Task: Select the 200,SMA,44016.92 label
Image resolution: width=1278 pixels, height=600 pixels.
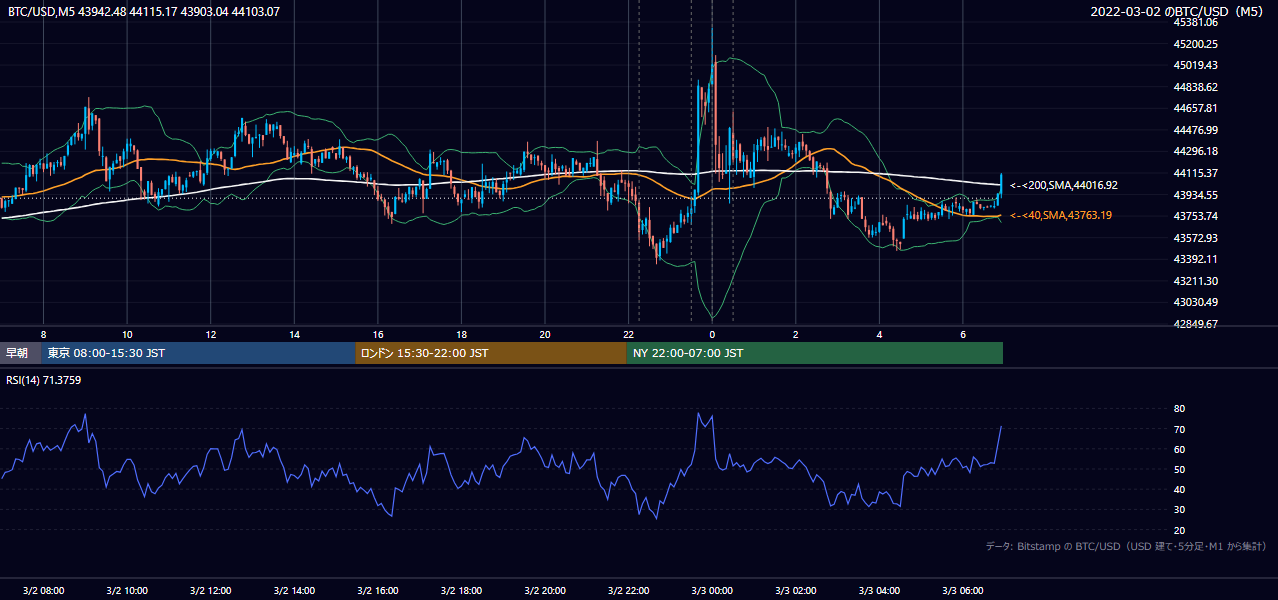Action: point(1064,185)
